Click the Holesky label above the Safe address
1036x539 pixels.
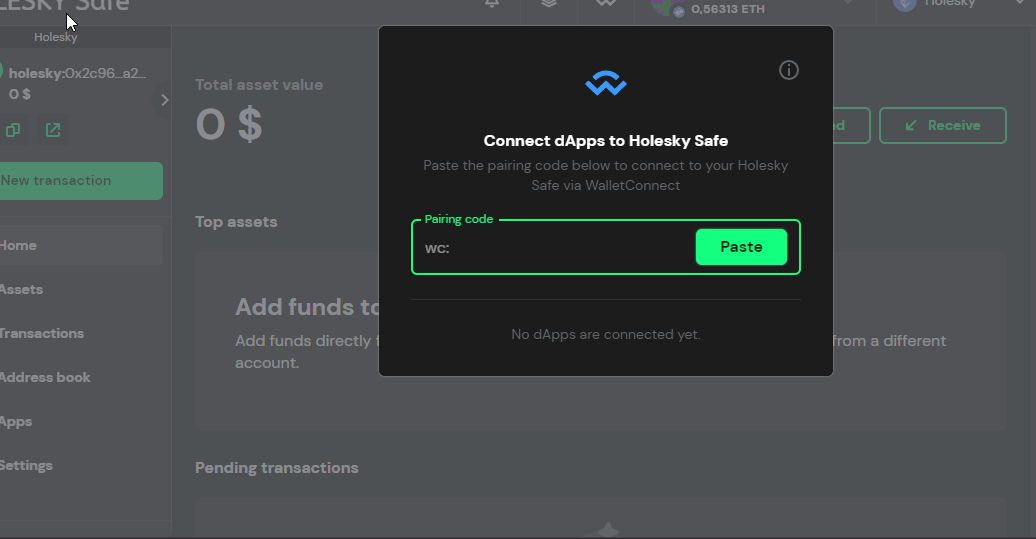(x=56, y=37)
